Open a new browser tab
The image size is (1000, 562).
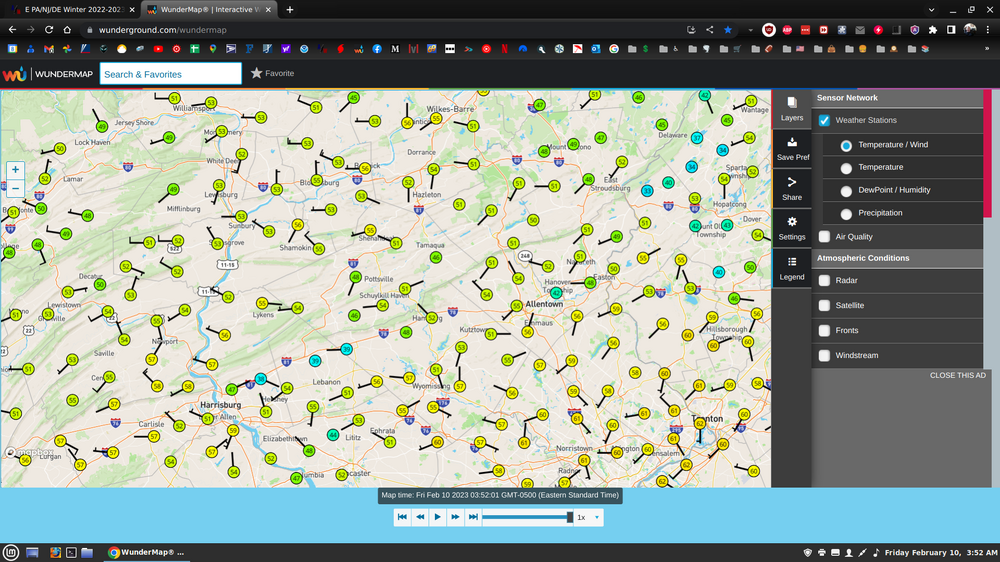(x=290, y=9)
